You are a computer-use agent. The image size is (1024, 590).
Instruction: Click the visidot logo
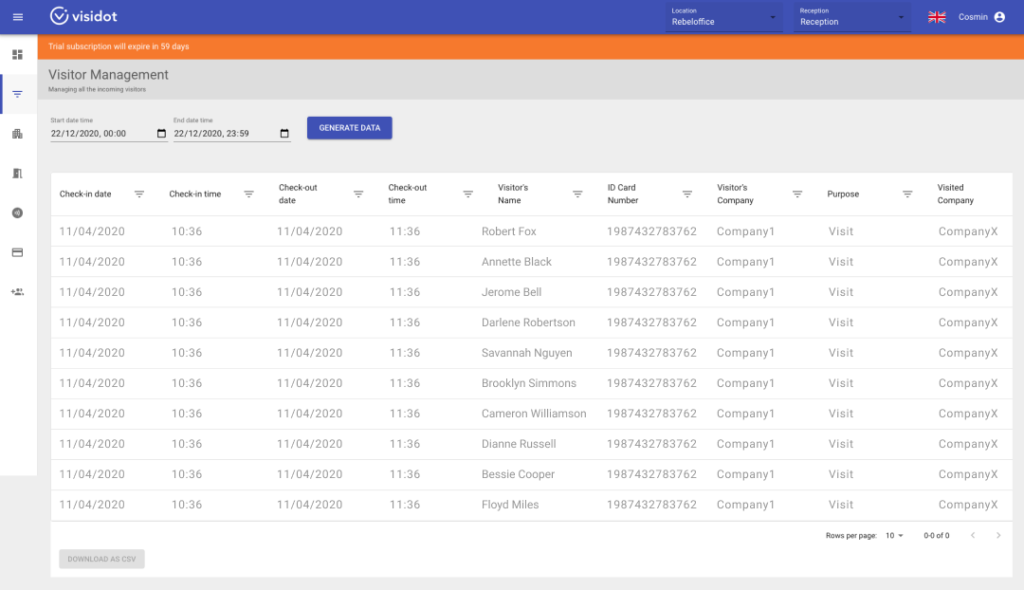coord(84,16)
